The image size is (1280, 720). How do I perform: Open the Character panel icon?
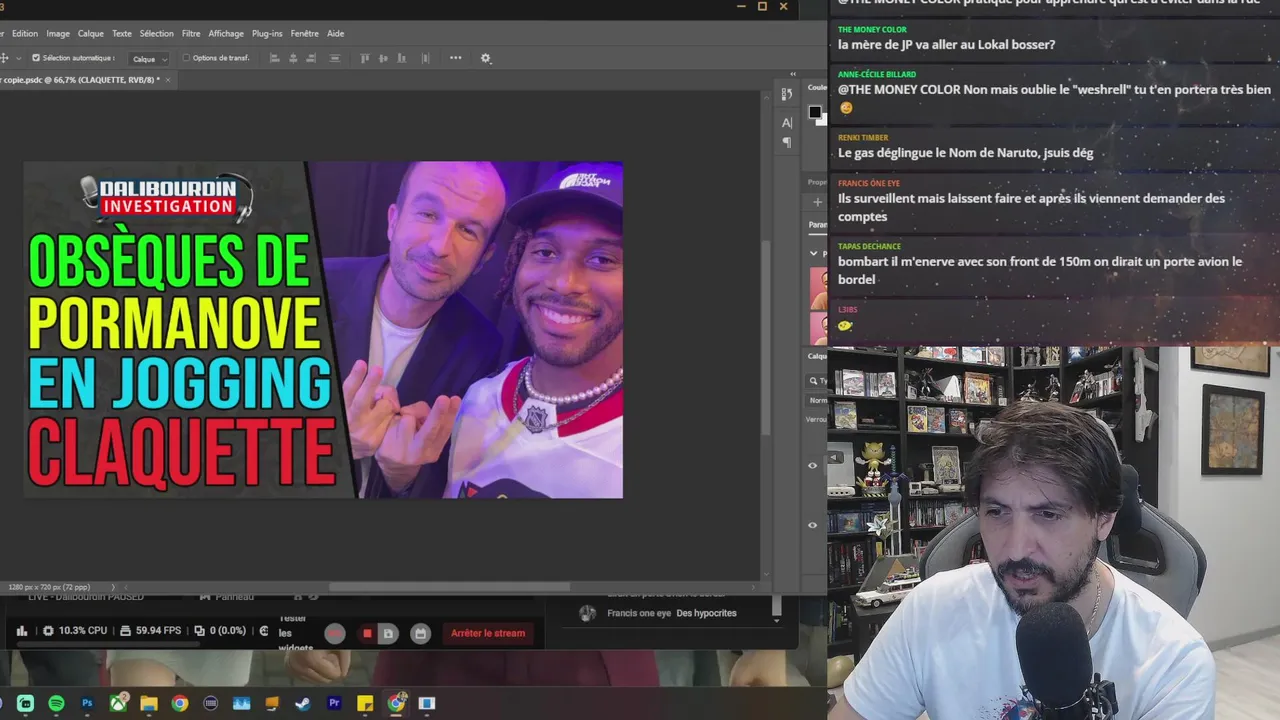(787, 122)
